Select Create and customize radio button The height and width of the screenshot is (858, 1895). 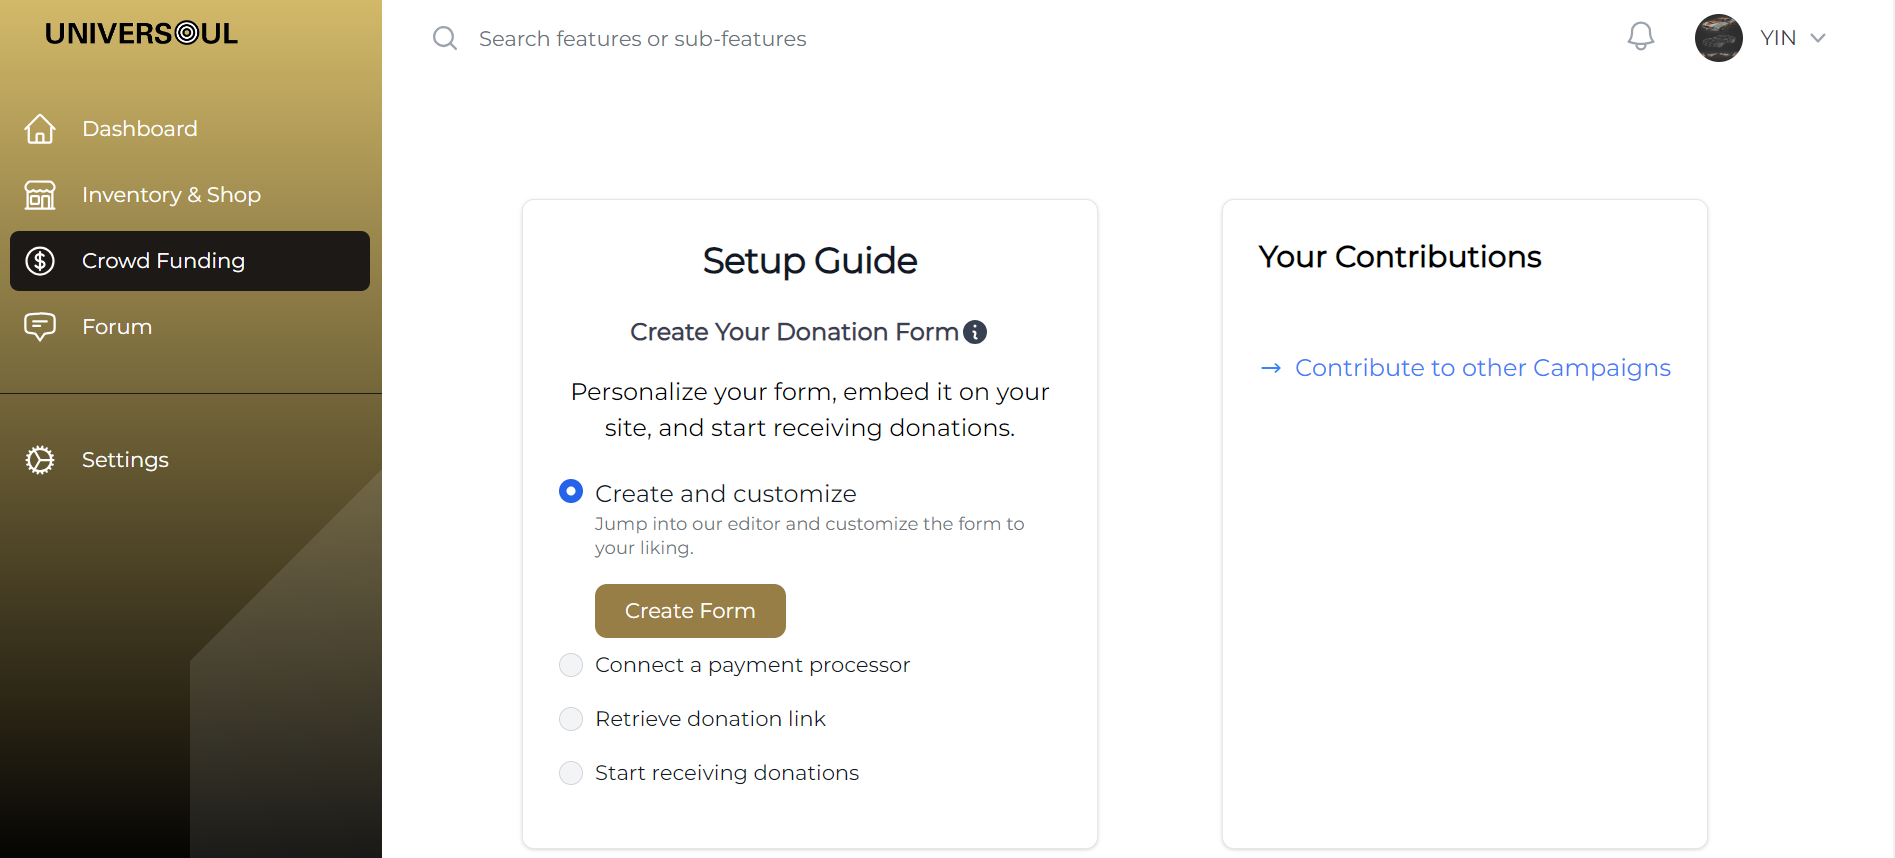tap(571, 491)
